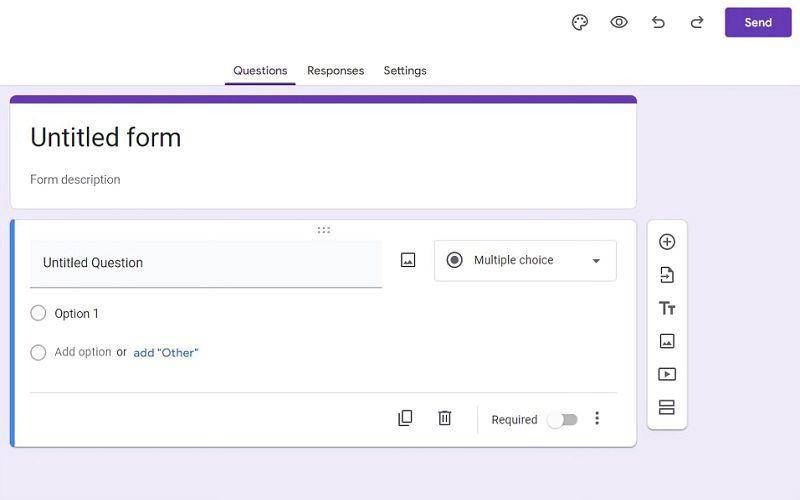The width and height of the screenshot is (800, 500).
Task: Add a new section to the form
Action: coord(667,407)
